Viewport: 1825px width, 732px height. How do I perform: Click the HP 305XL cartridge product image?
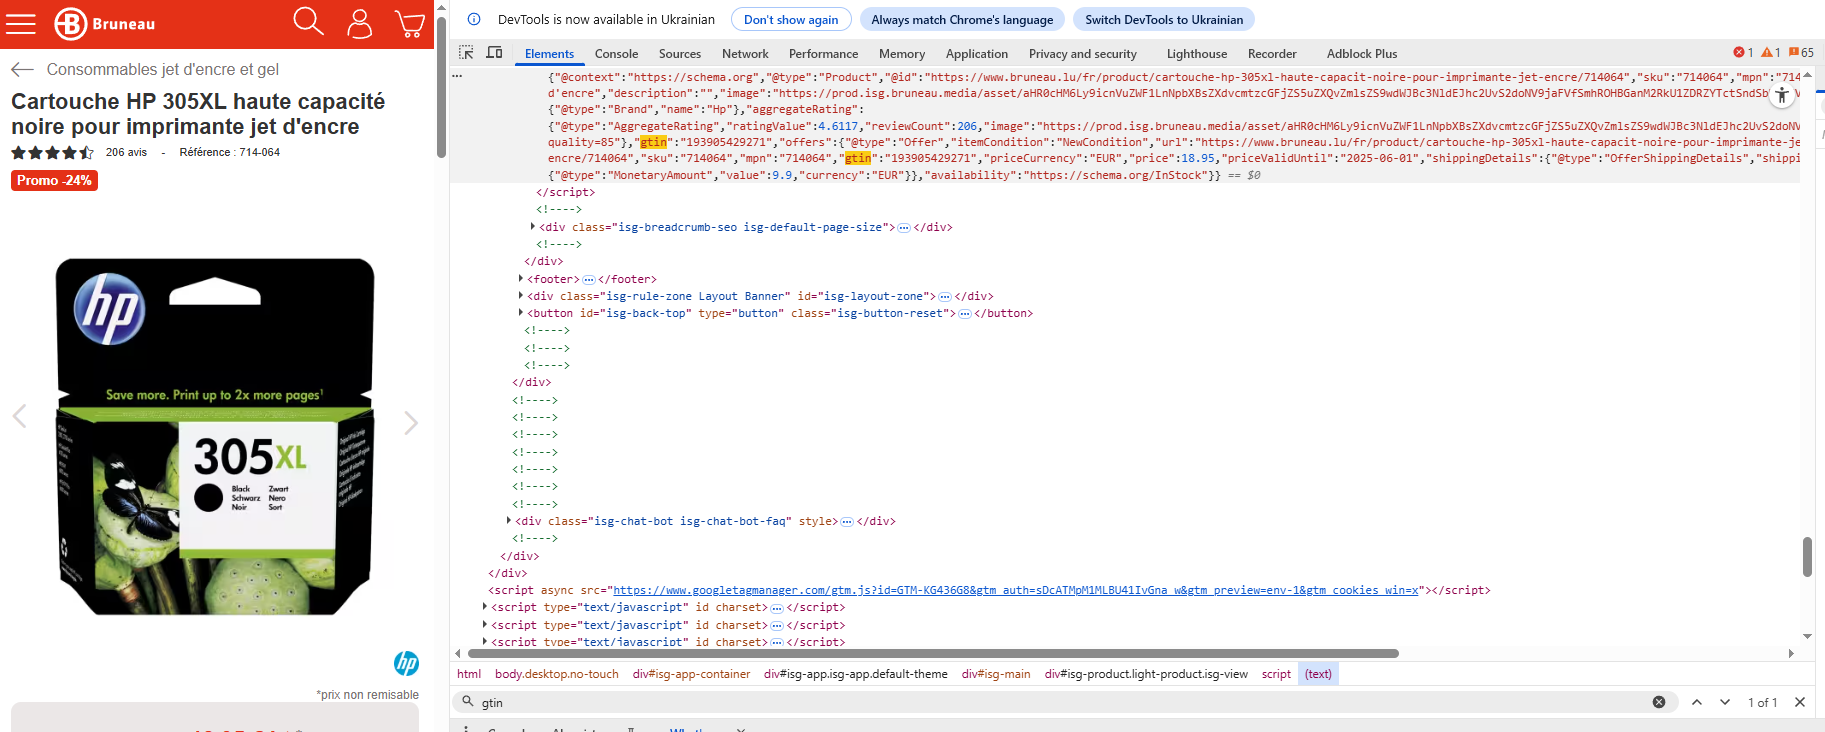point(215,436)
